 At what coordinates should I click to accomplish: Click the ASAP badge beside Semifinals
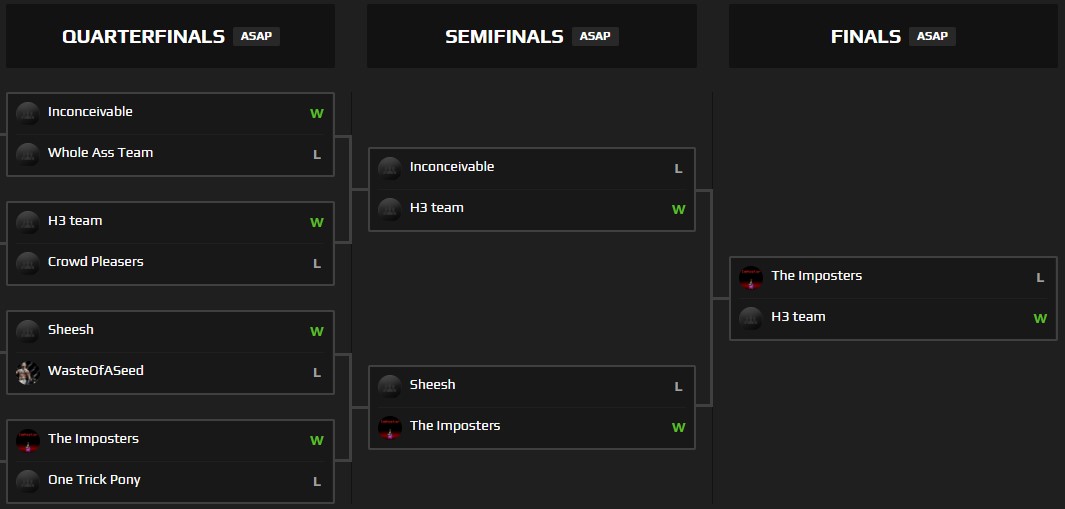(x=595, y=36)
